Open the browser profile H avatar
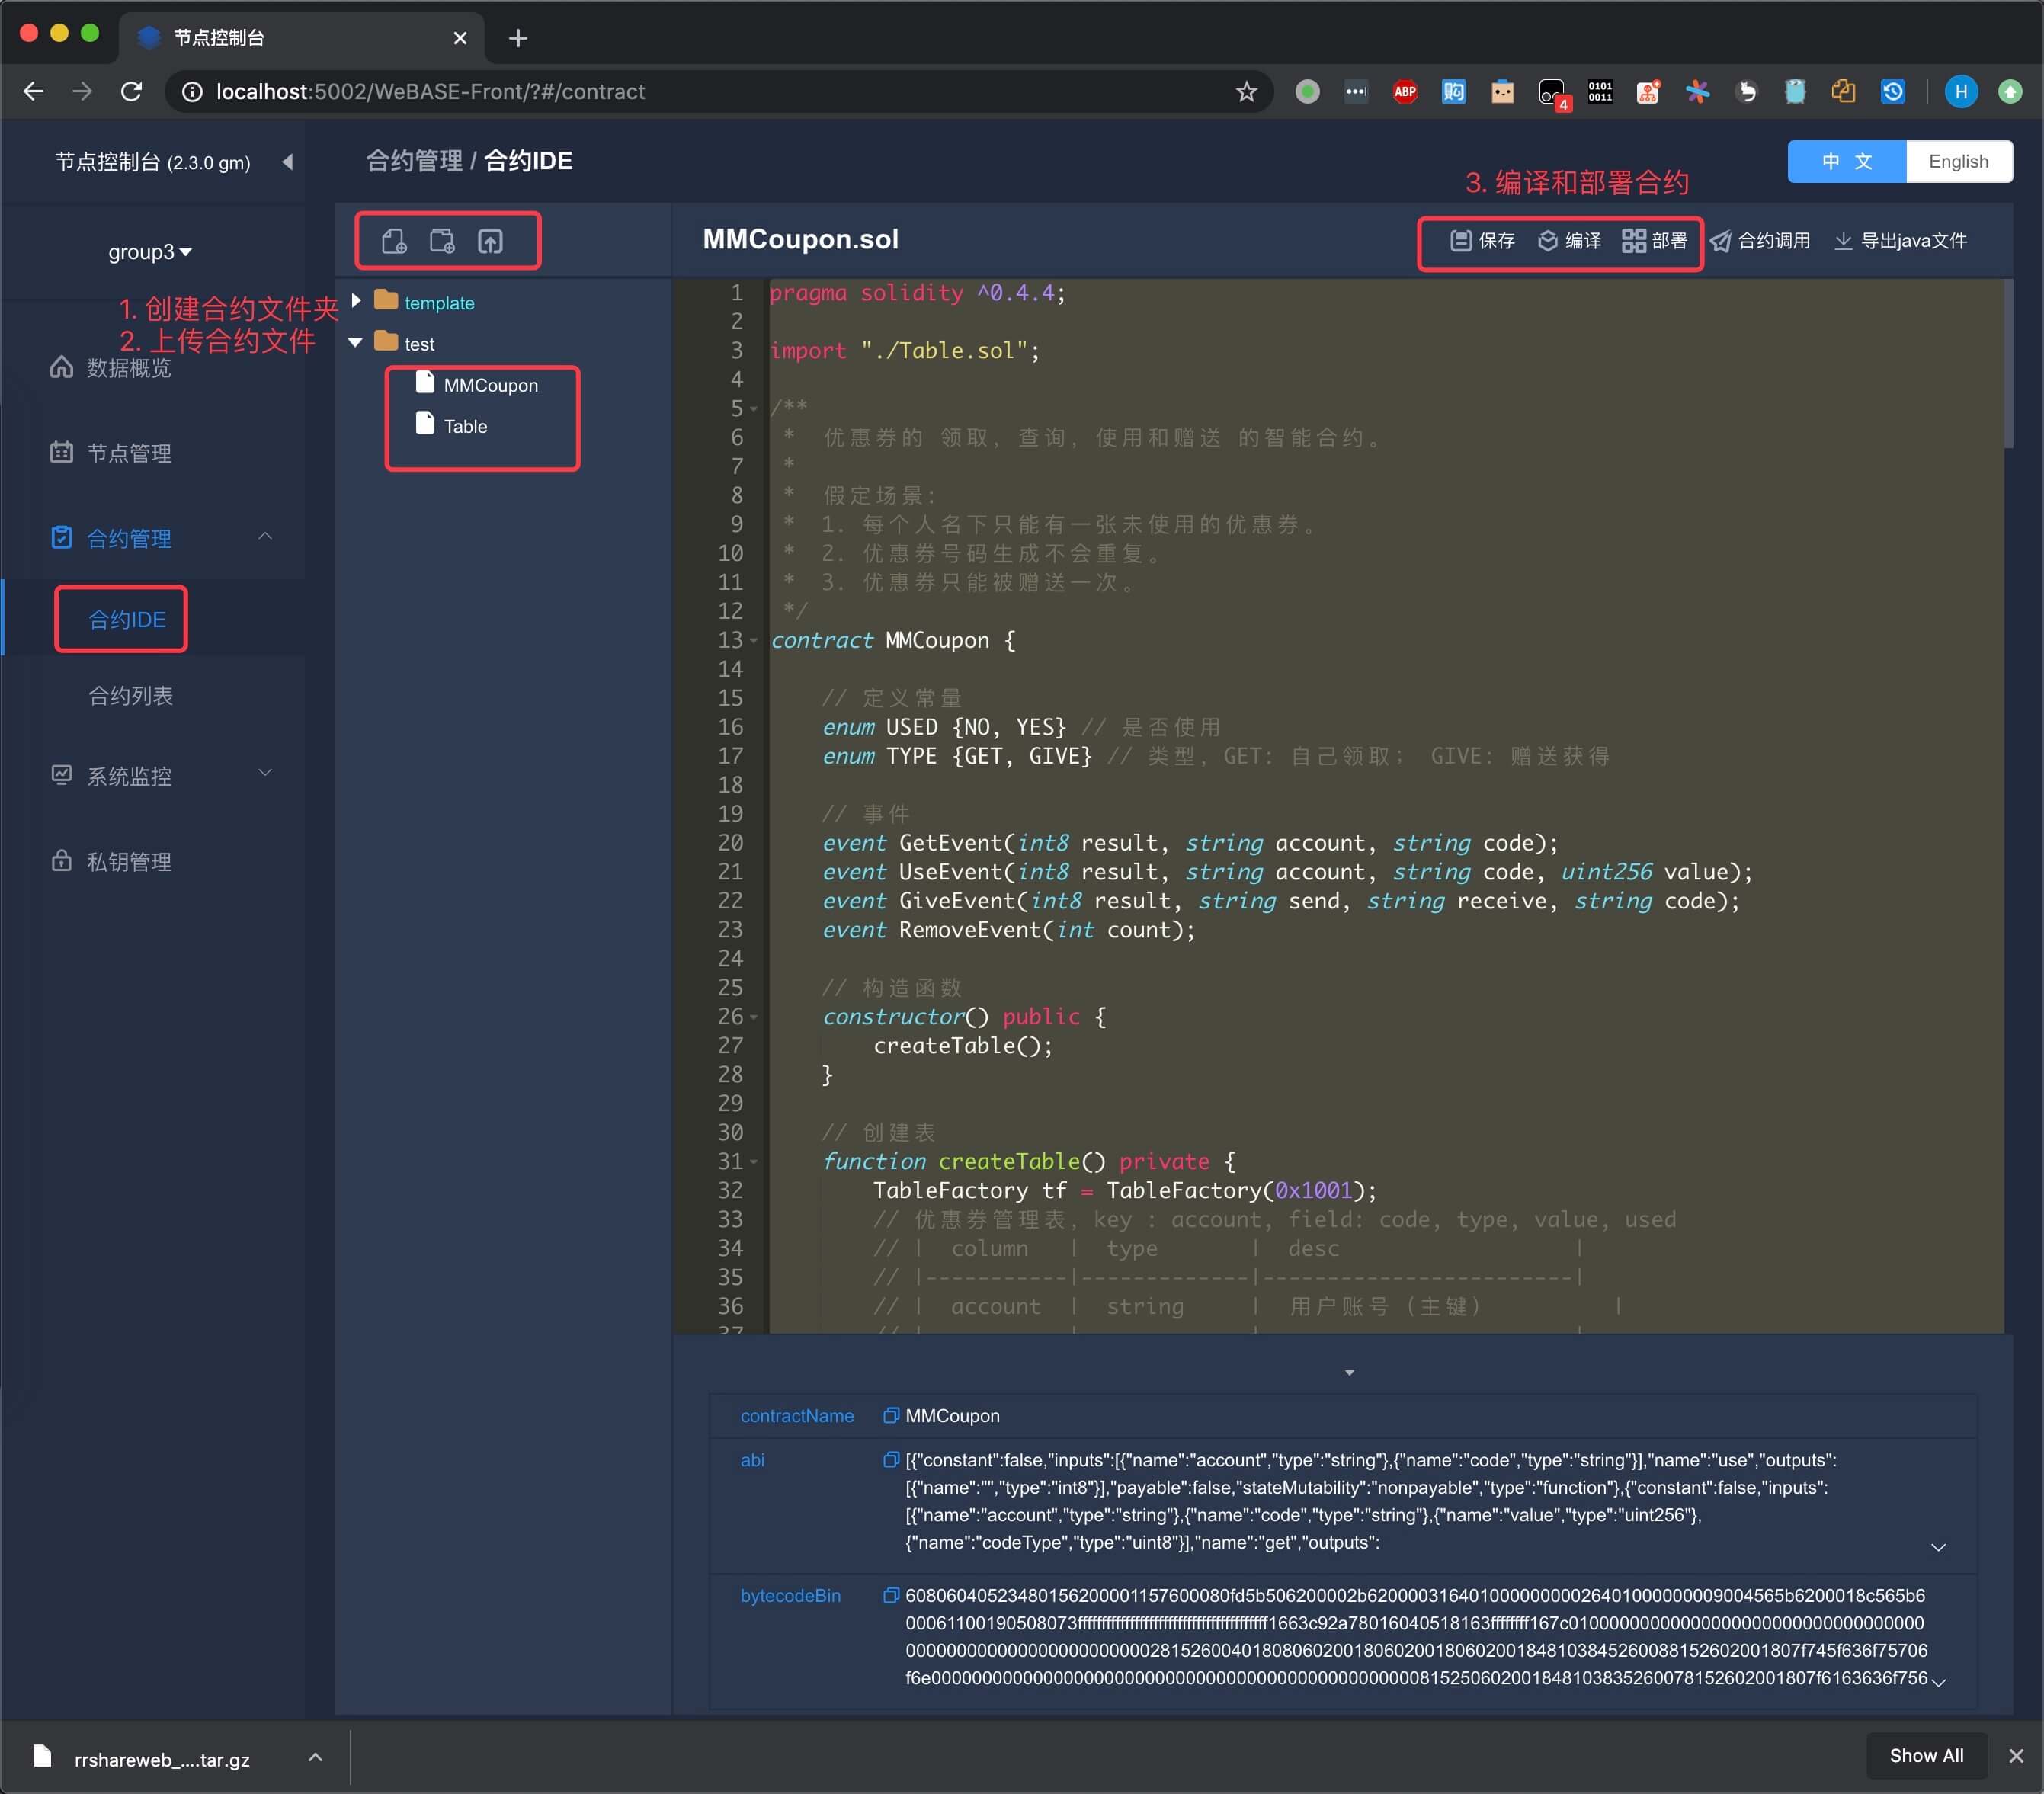Screen dimensions: 2044x1794 click(x=1961, y=92)
